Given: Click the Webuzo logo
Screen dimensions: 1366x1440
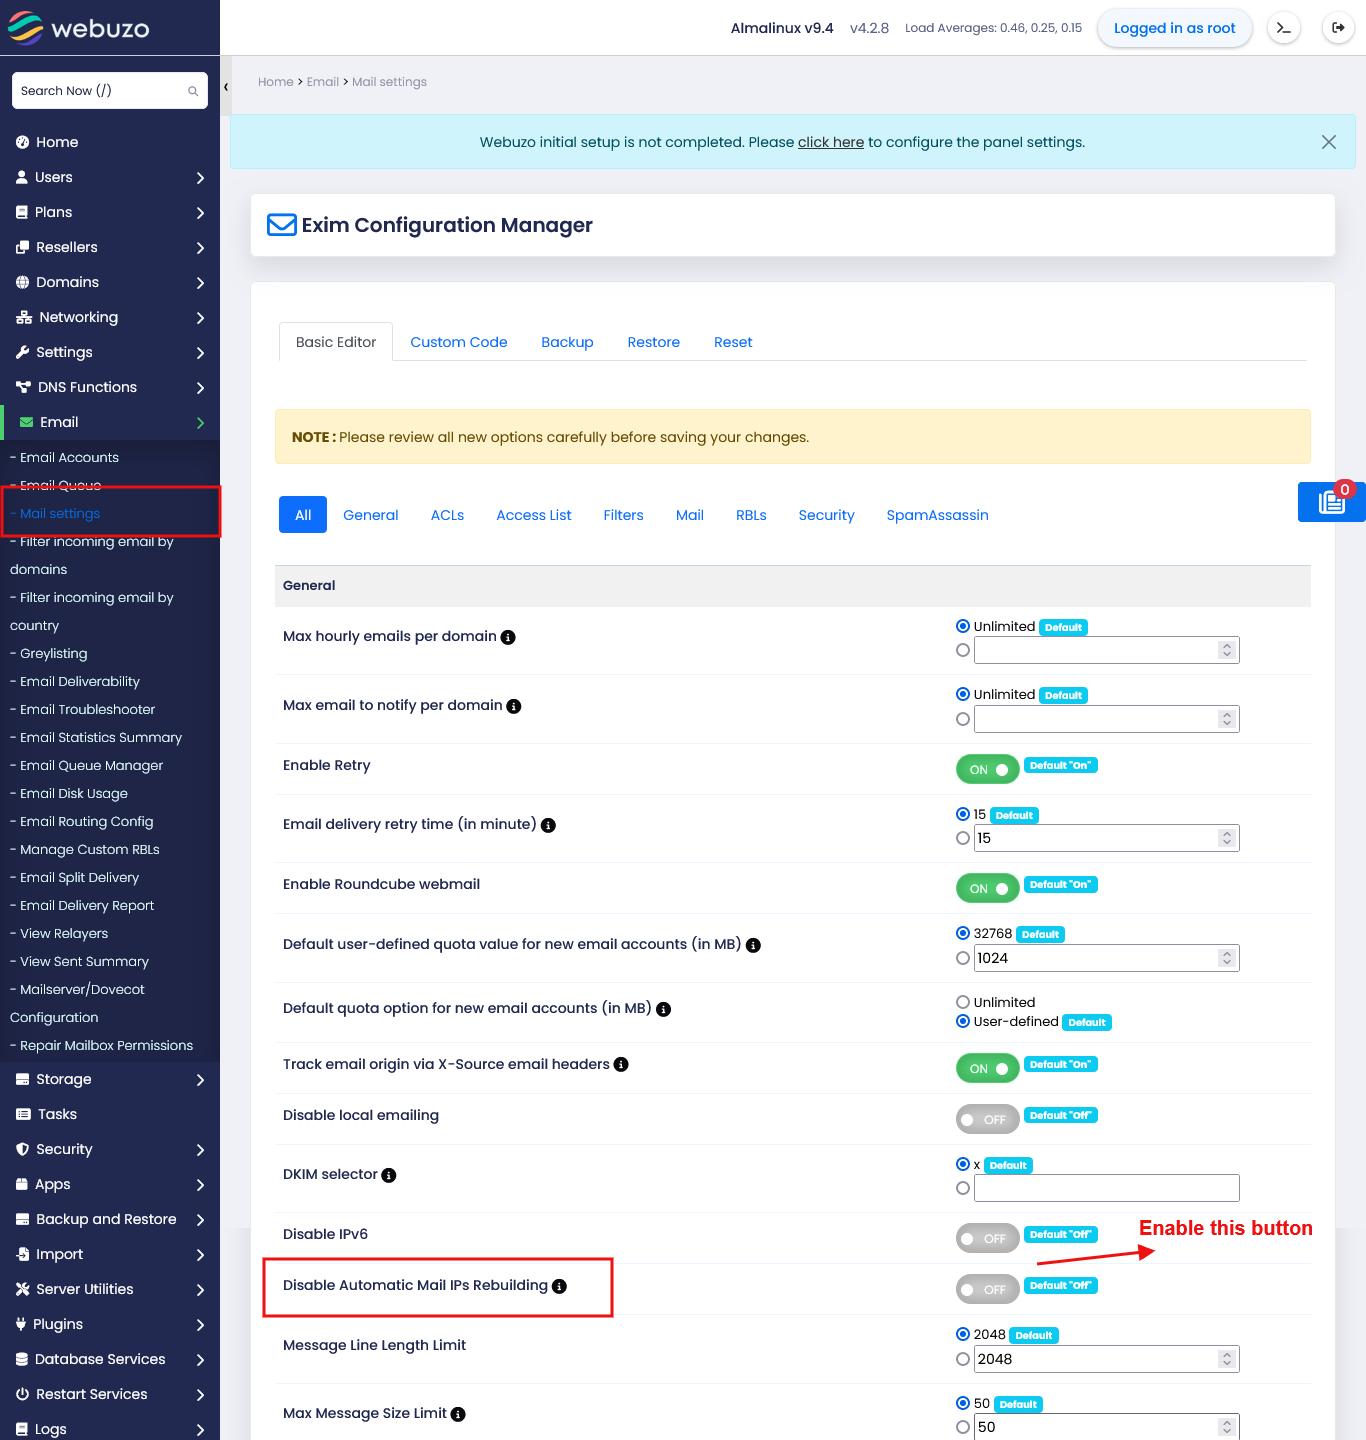Looking at the screenshot, I should (x=78, y=28).
